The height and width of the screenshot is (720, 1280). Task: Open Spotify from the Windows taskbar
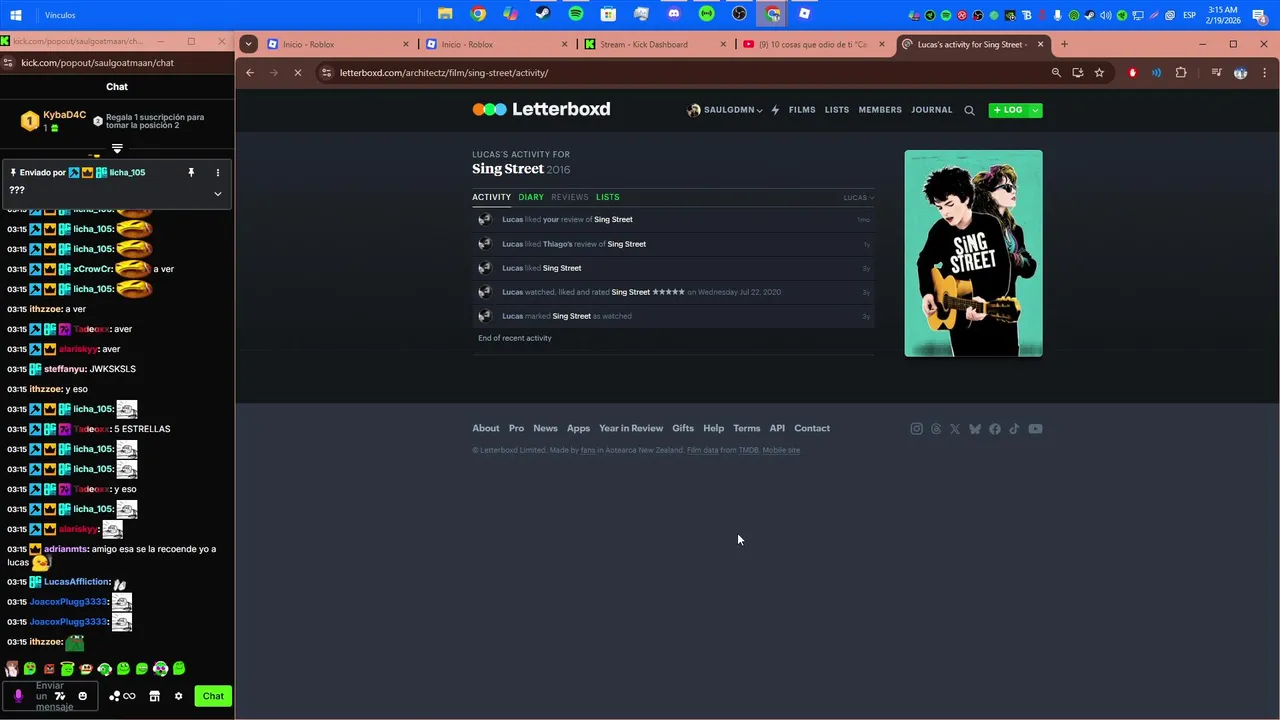point(576,14)
